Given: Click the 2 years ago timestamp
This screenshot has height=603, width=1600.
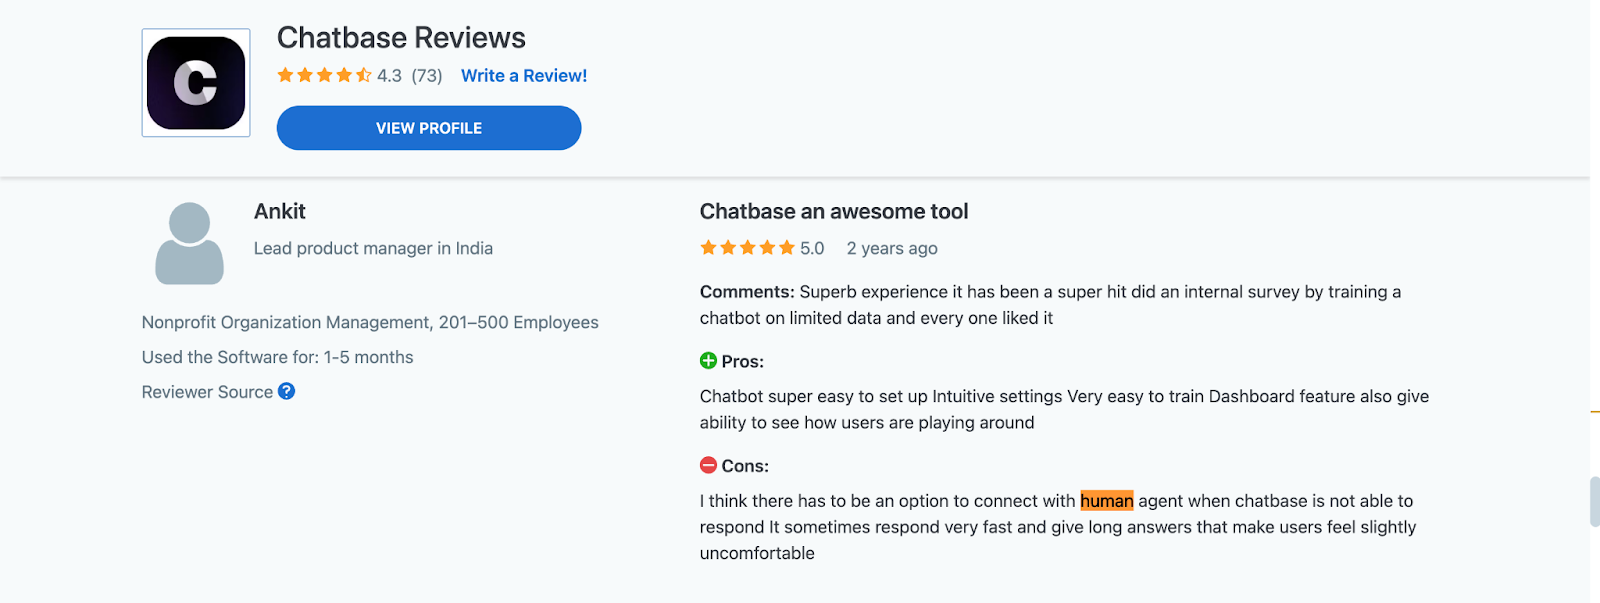Looking at the screenshot, I should [x=892, y=249].
